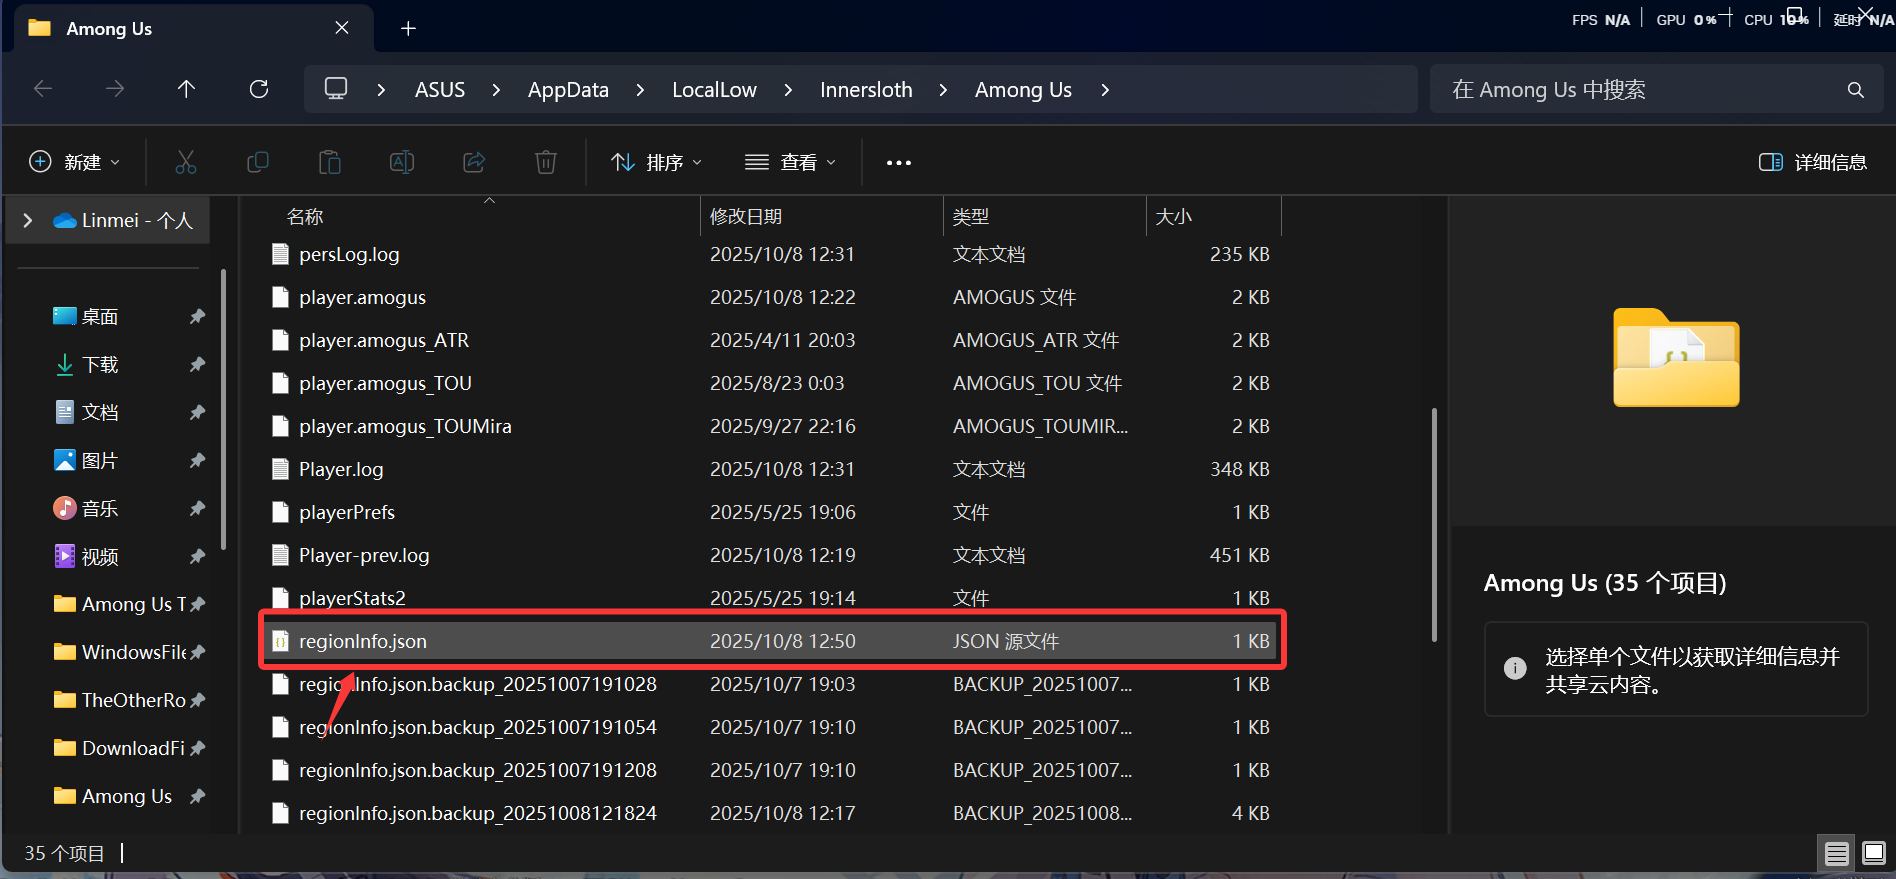Click the Share icon in toolbar

(x=474, y=162)
